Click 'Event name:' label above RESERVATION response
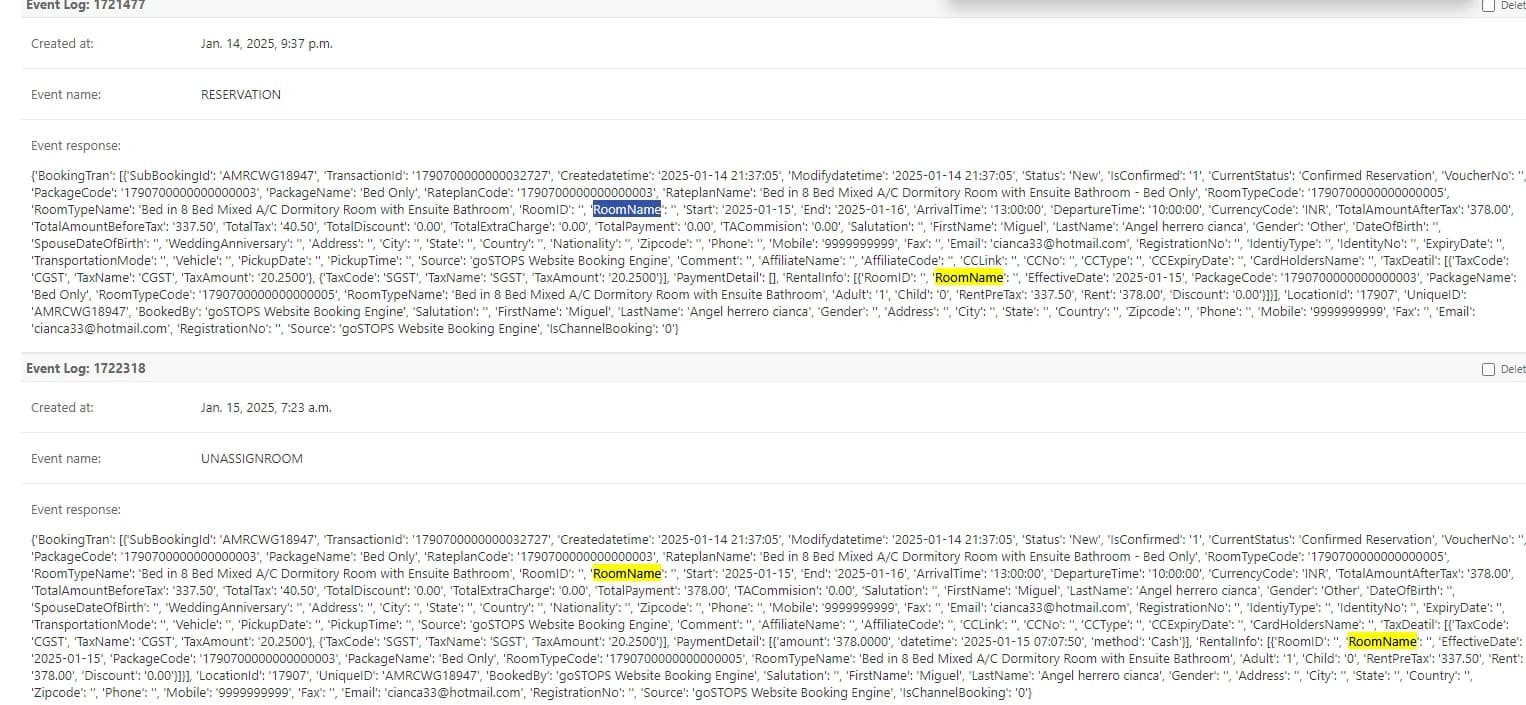Screen dimensions: 1526x705 (x=66, y=95)
